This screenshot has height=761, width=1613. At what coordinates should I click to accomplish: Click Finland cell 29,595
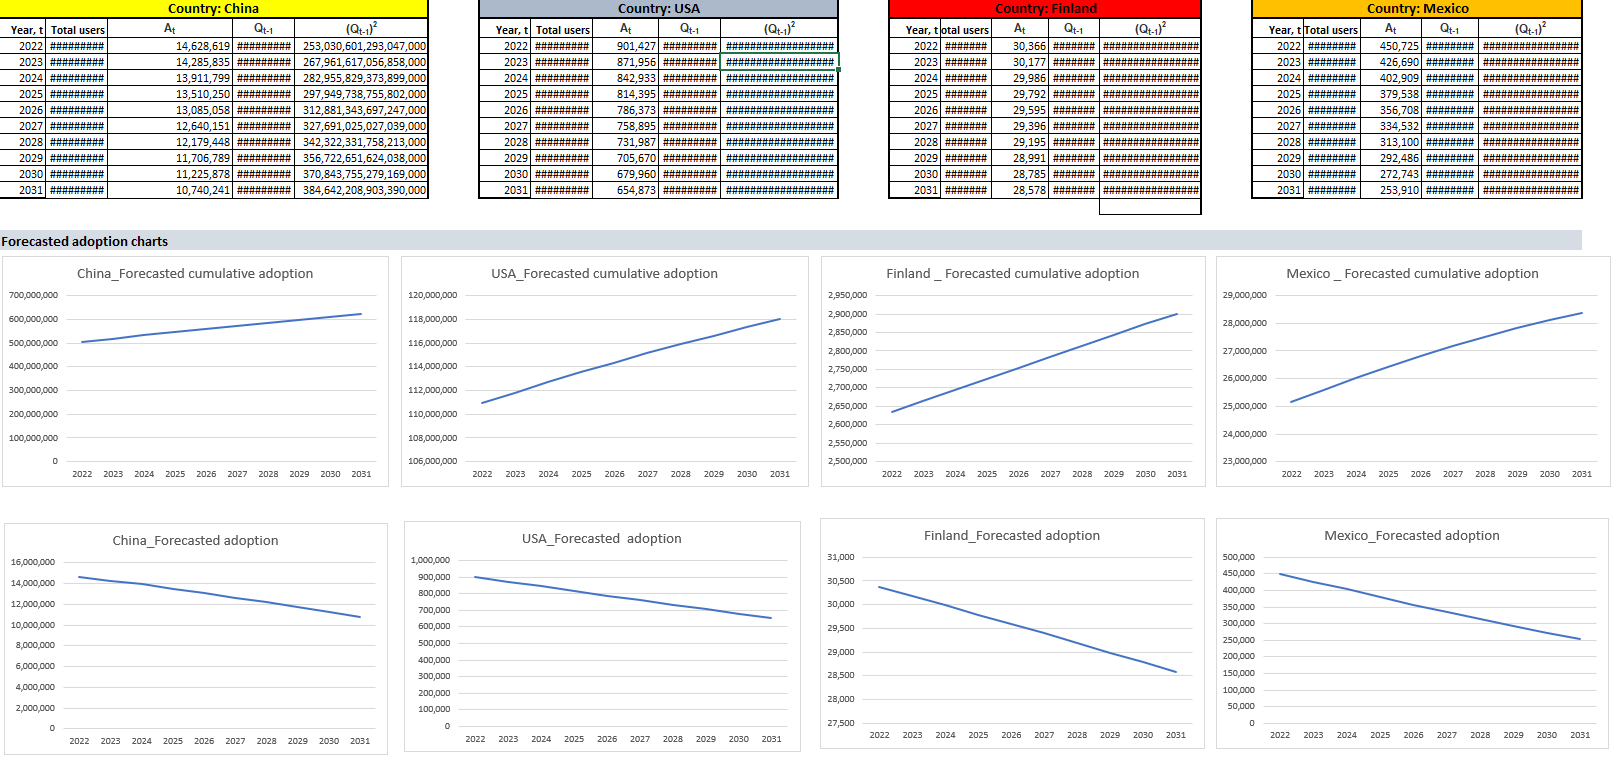tap(1019, 110)
